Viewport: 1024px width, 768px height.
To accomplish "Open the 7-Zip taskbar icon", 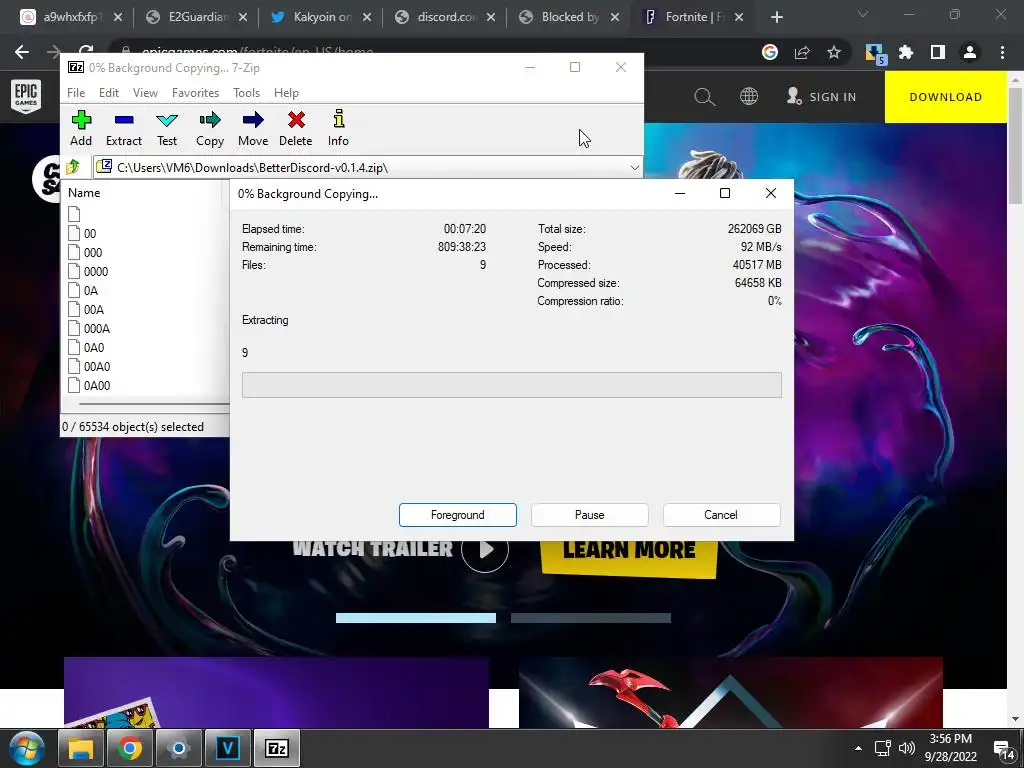I will [277, 748].
